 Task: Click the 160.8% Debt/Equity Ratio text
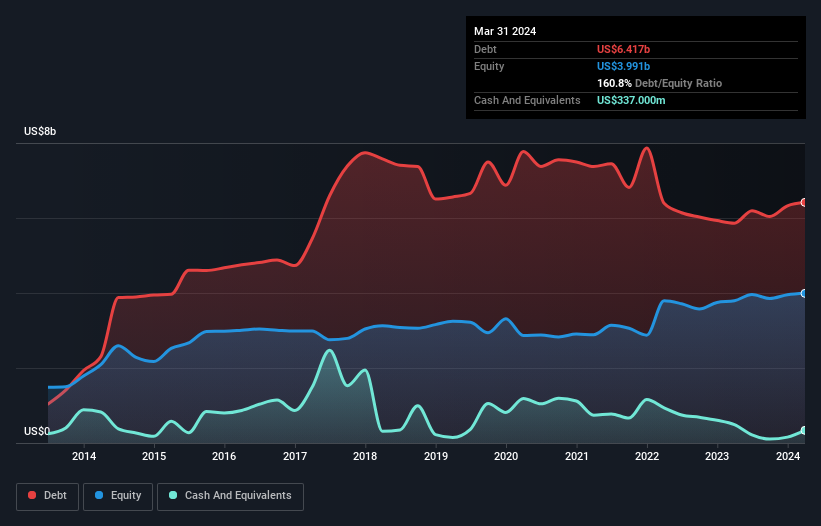659,83
